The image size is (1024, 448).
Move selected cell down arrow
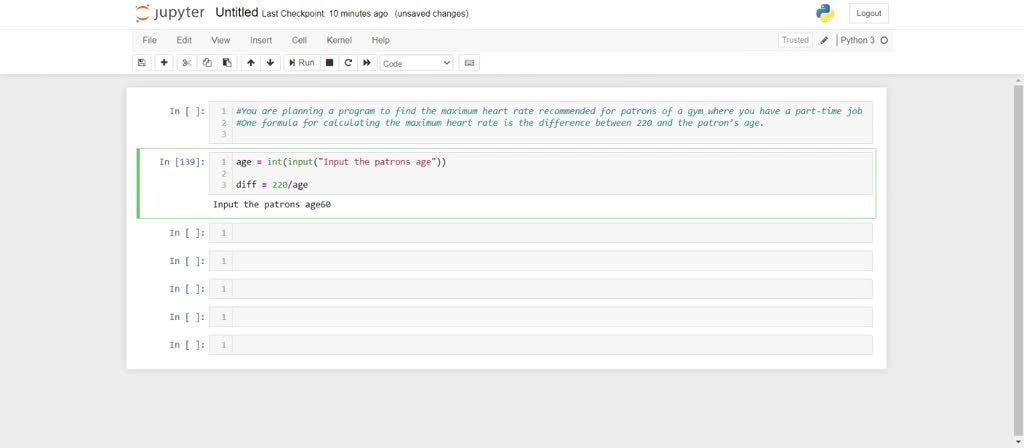(270, 63)
